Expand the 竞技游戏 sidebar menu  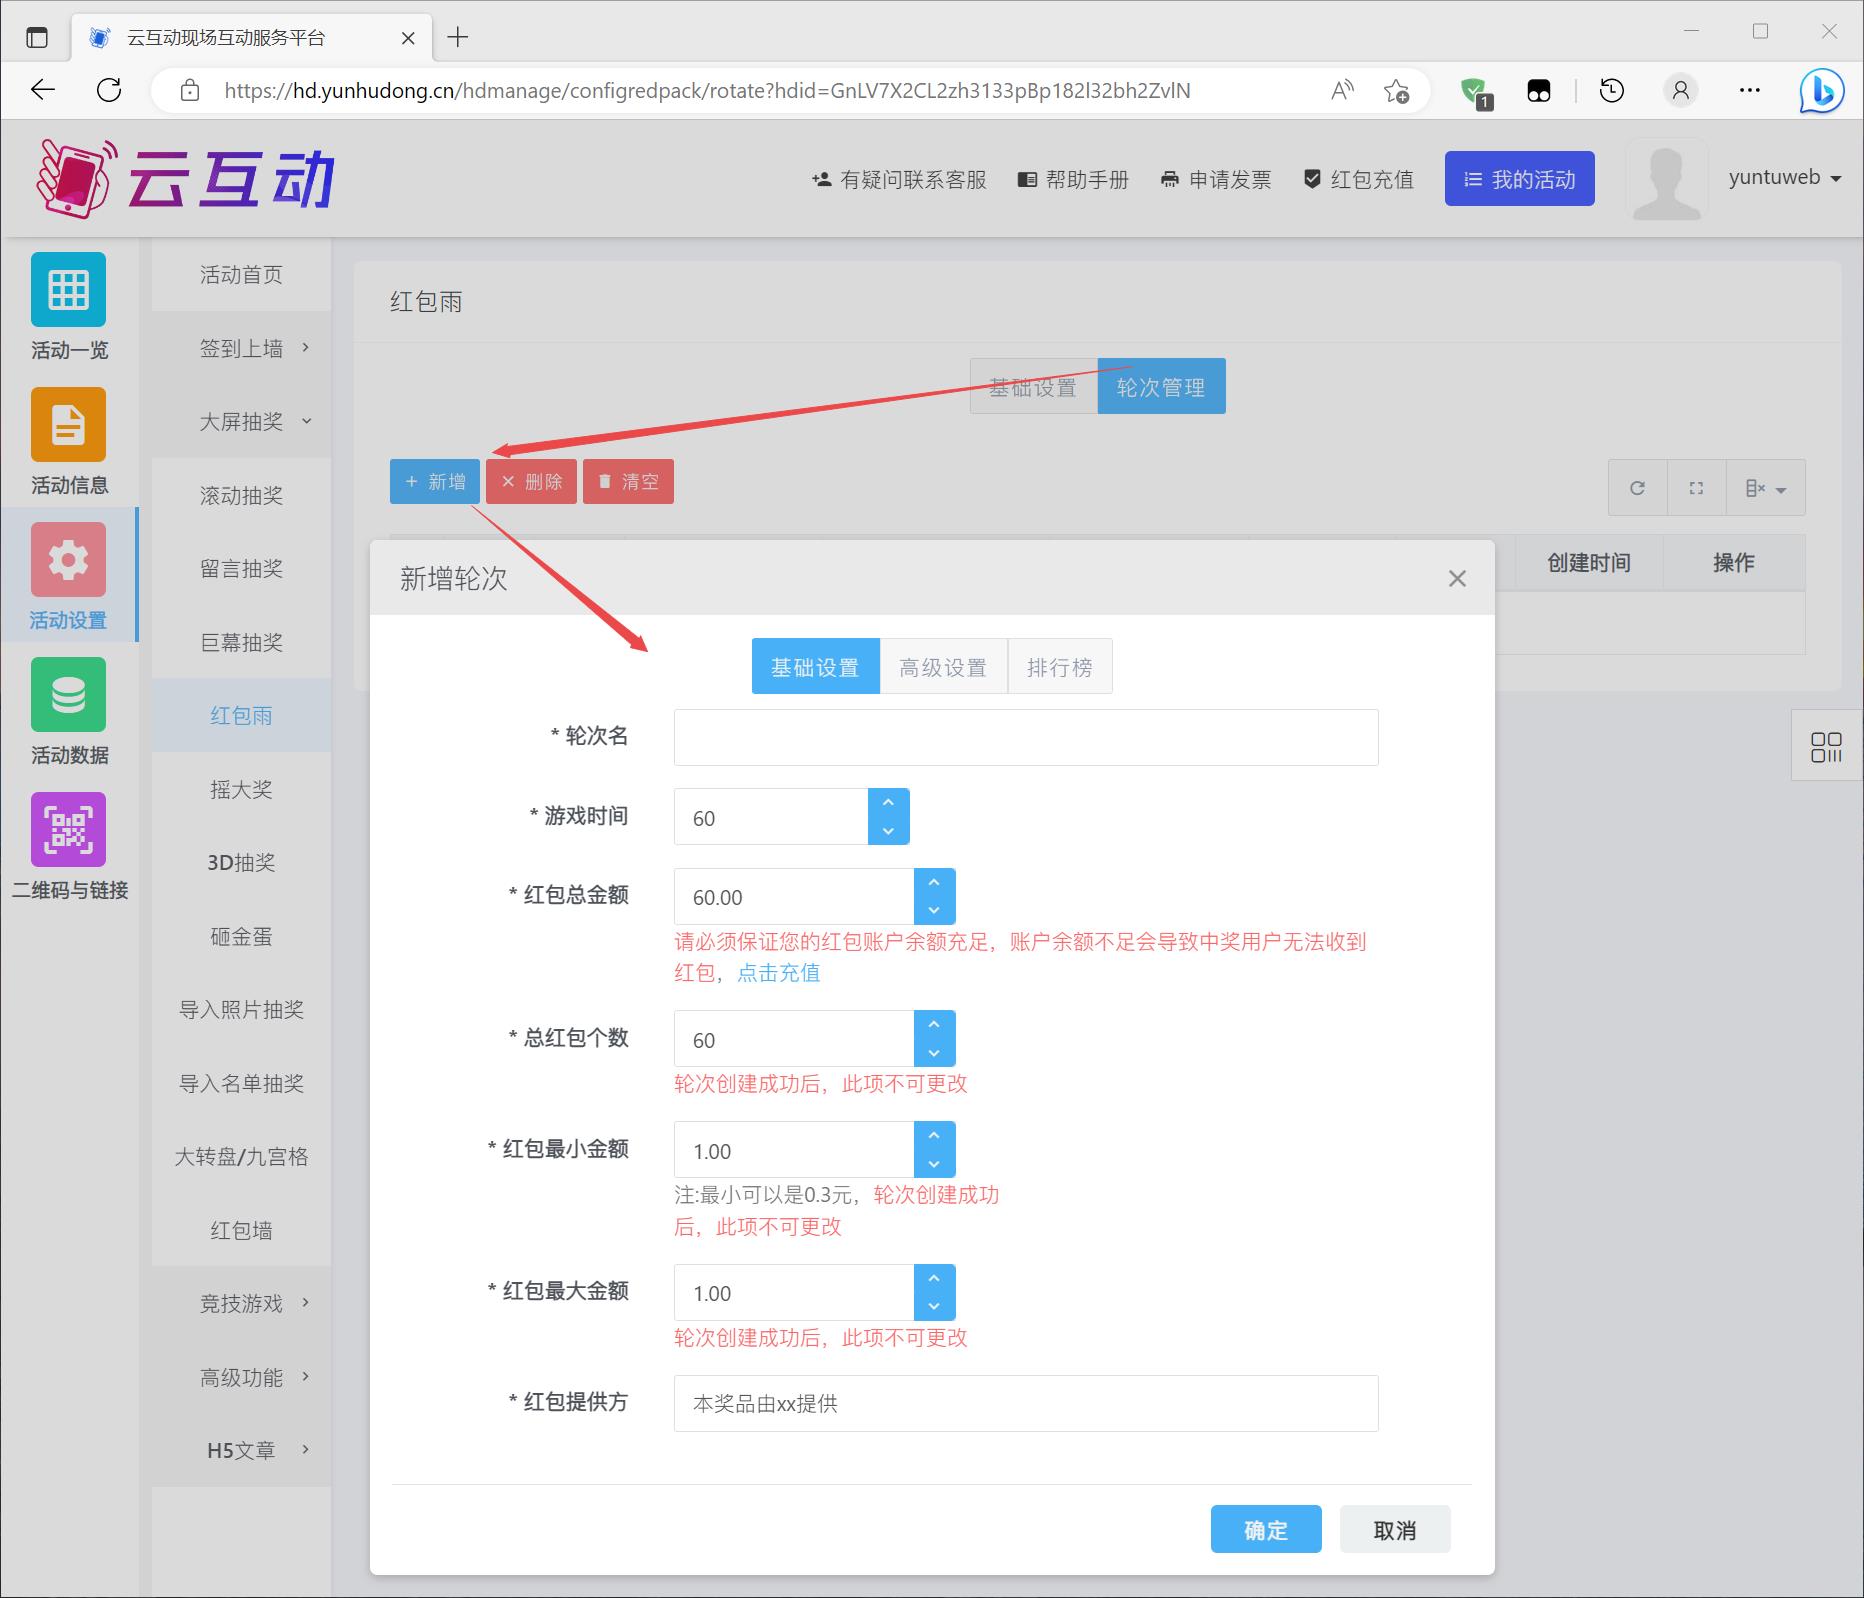(x=241, y=1303)
